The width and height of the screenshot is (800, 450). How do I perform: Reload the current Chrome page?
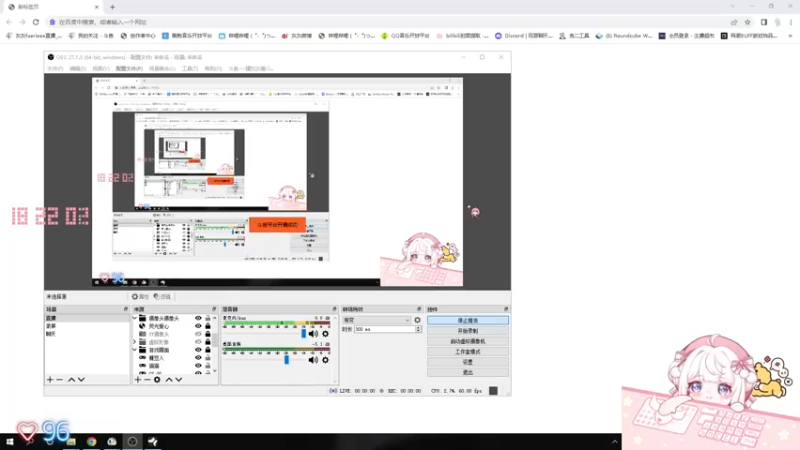(x=36, y=22)
